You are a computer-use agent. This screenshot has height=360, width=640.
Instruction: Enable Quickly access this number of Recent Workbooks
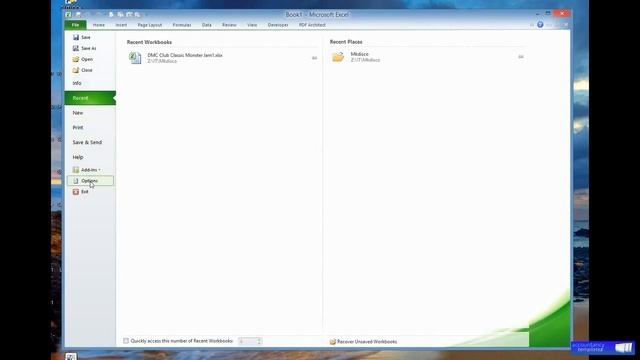point(126,341)
